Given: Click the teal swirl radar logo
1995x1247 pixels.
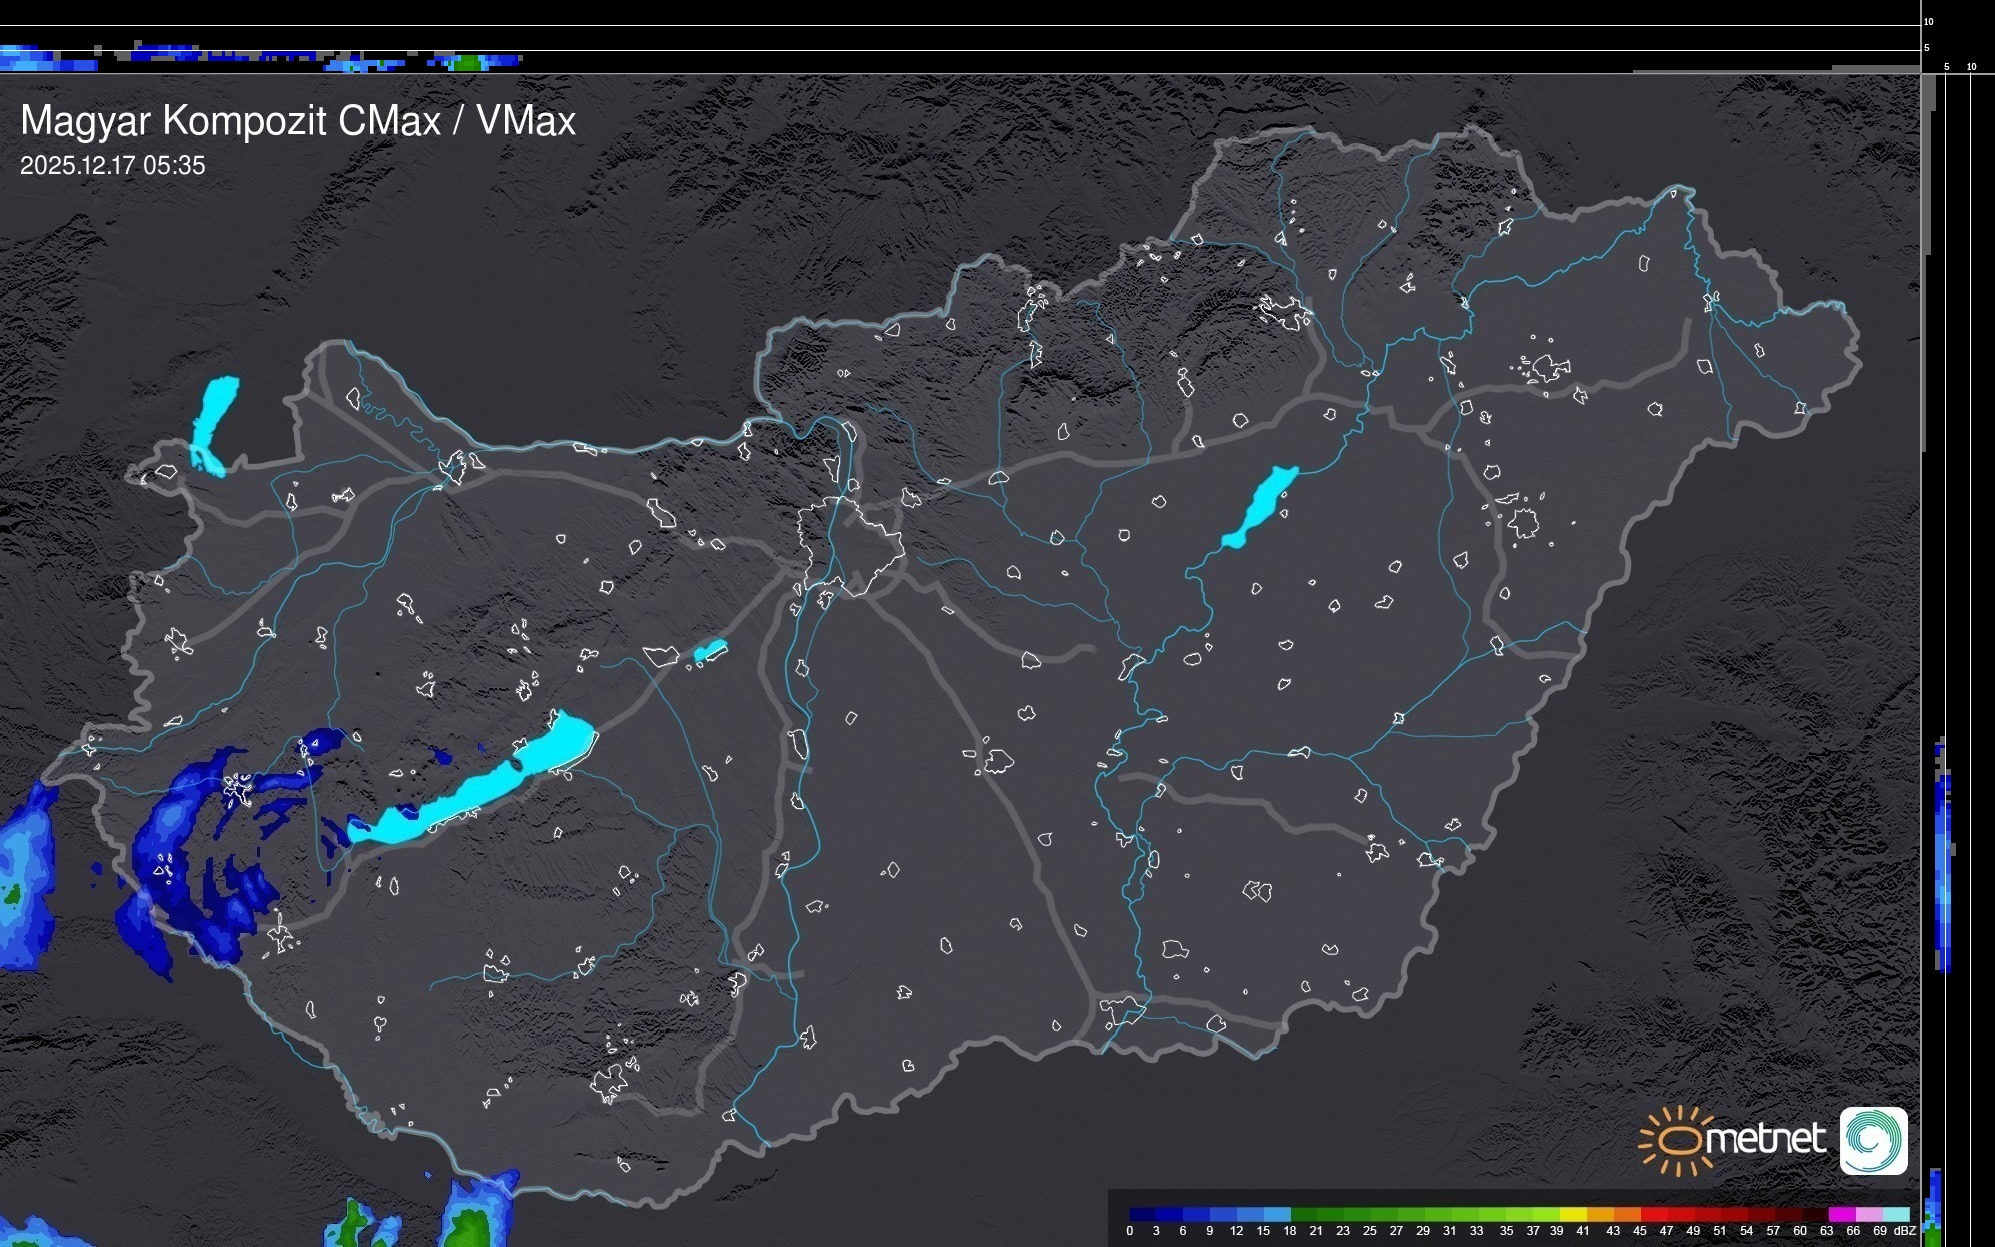Looking at the screenshot, I should [1873, 1140].
